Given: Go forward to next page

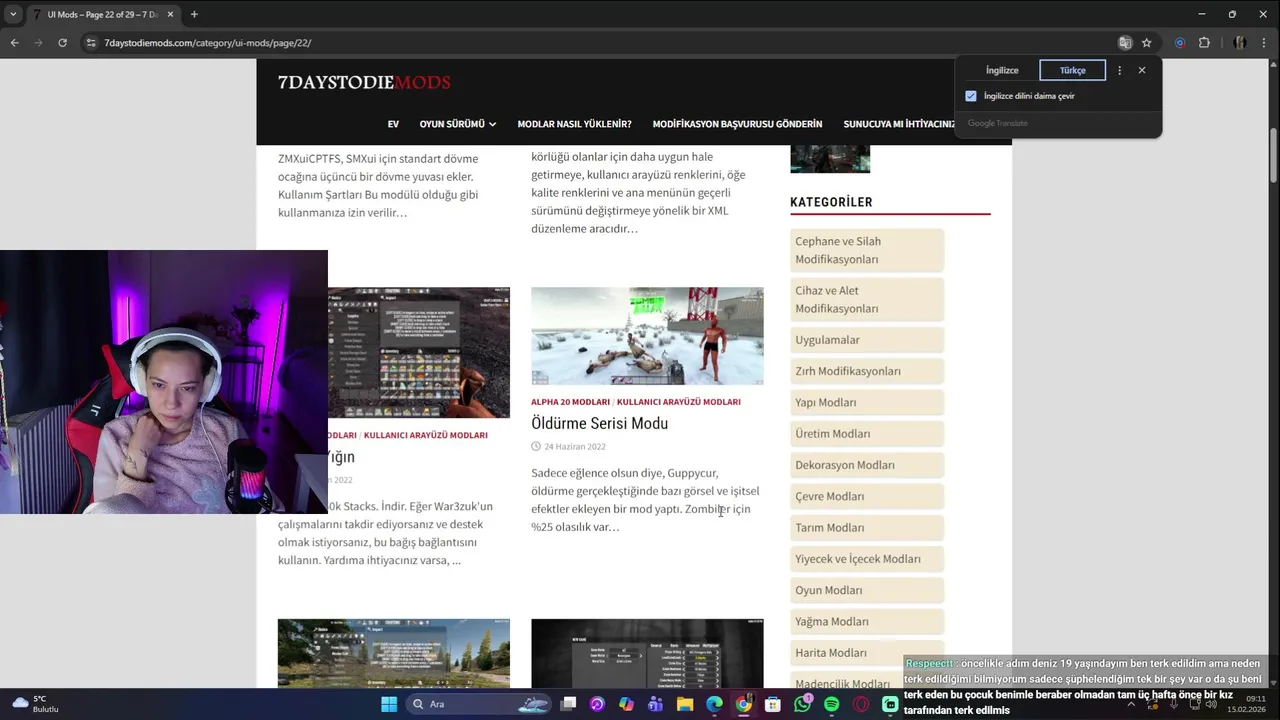Looking at the screenshot, I should tap(38, 43).
